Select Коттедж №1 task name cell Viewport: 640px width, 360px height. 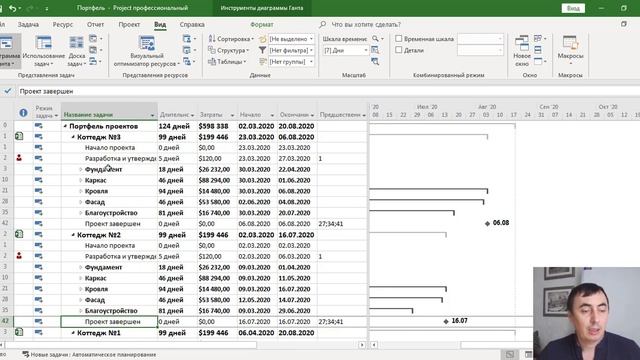tap(109, 333)
